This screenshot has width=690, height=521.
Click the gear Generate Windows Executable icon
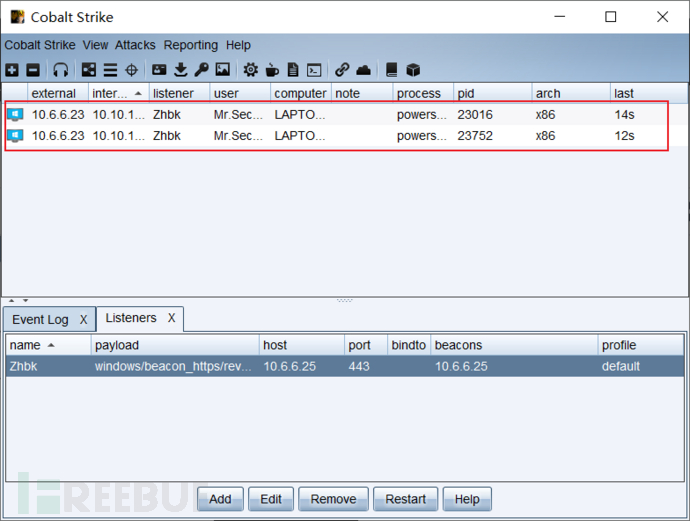pos(251,70)
